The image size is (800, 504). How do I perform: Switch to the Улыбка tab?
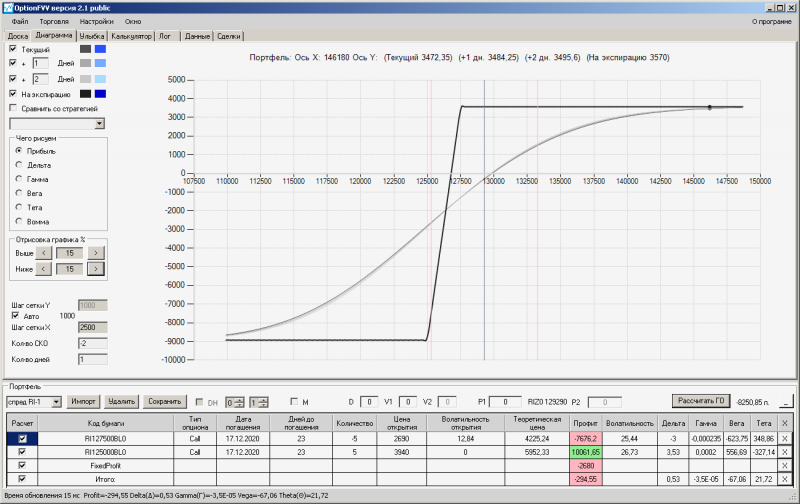point(92,36)
